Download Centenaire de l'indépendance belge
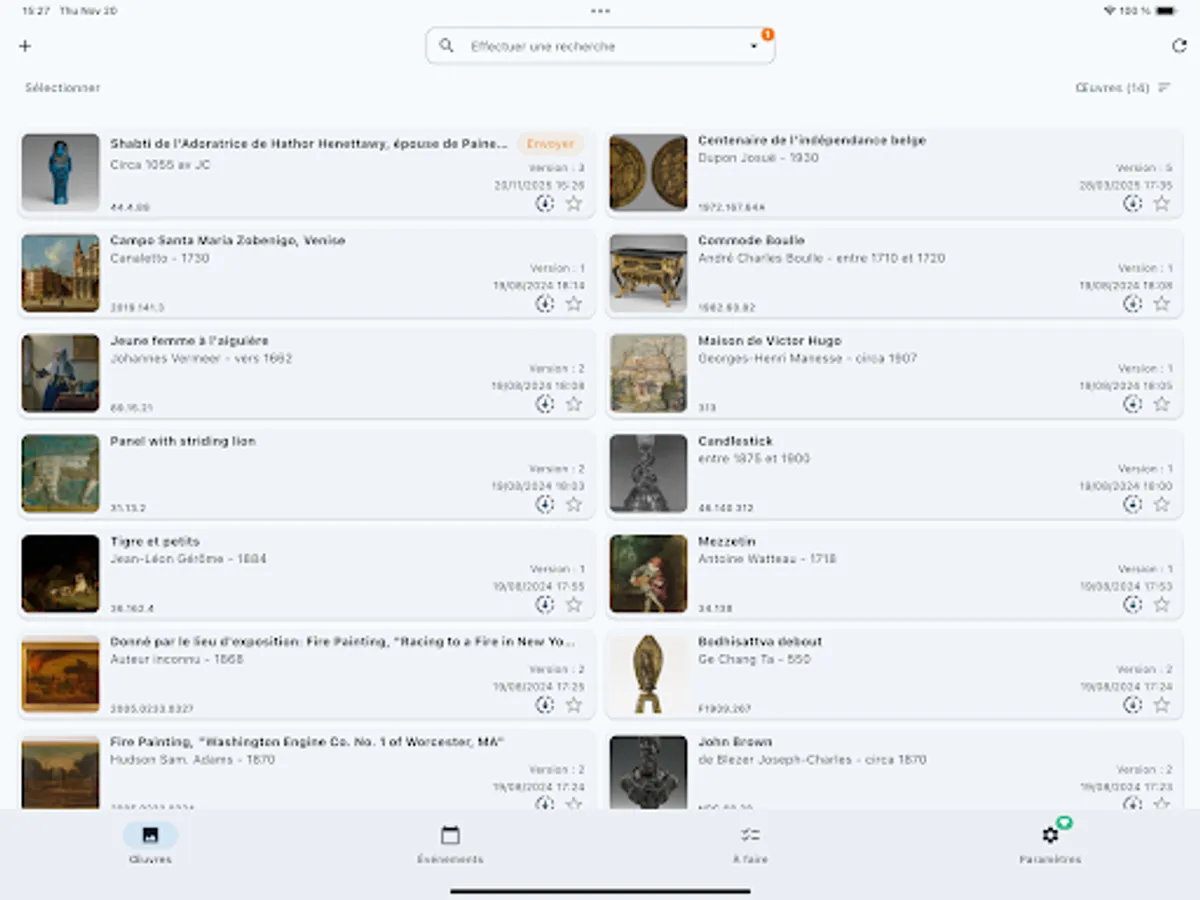1200x900 pixels. coord(1132,204)
